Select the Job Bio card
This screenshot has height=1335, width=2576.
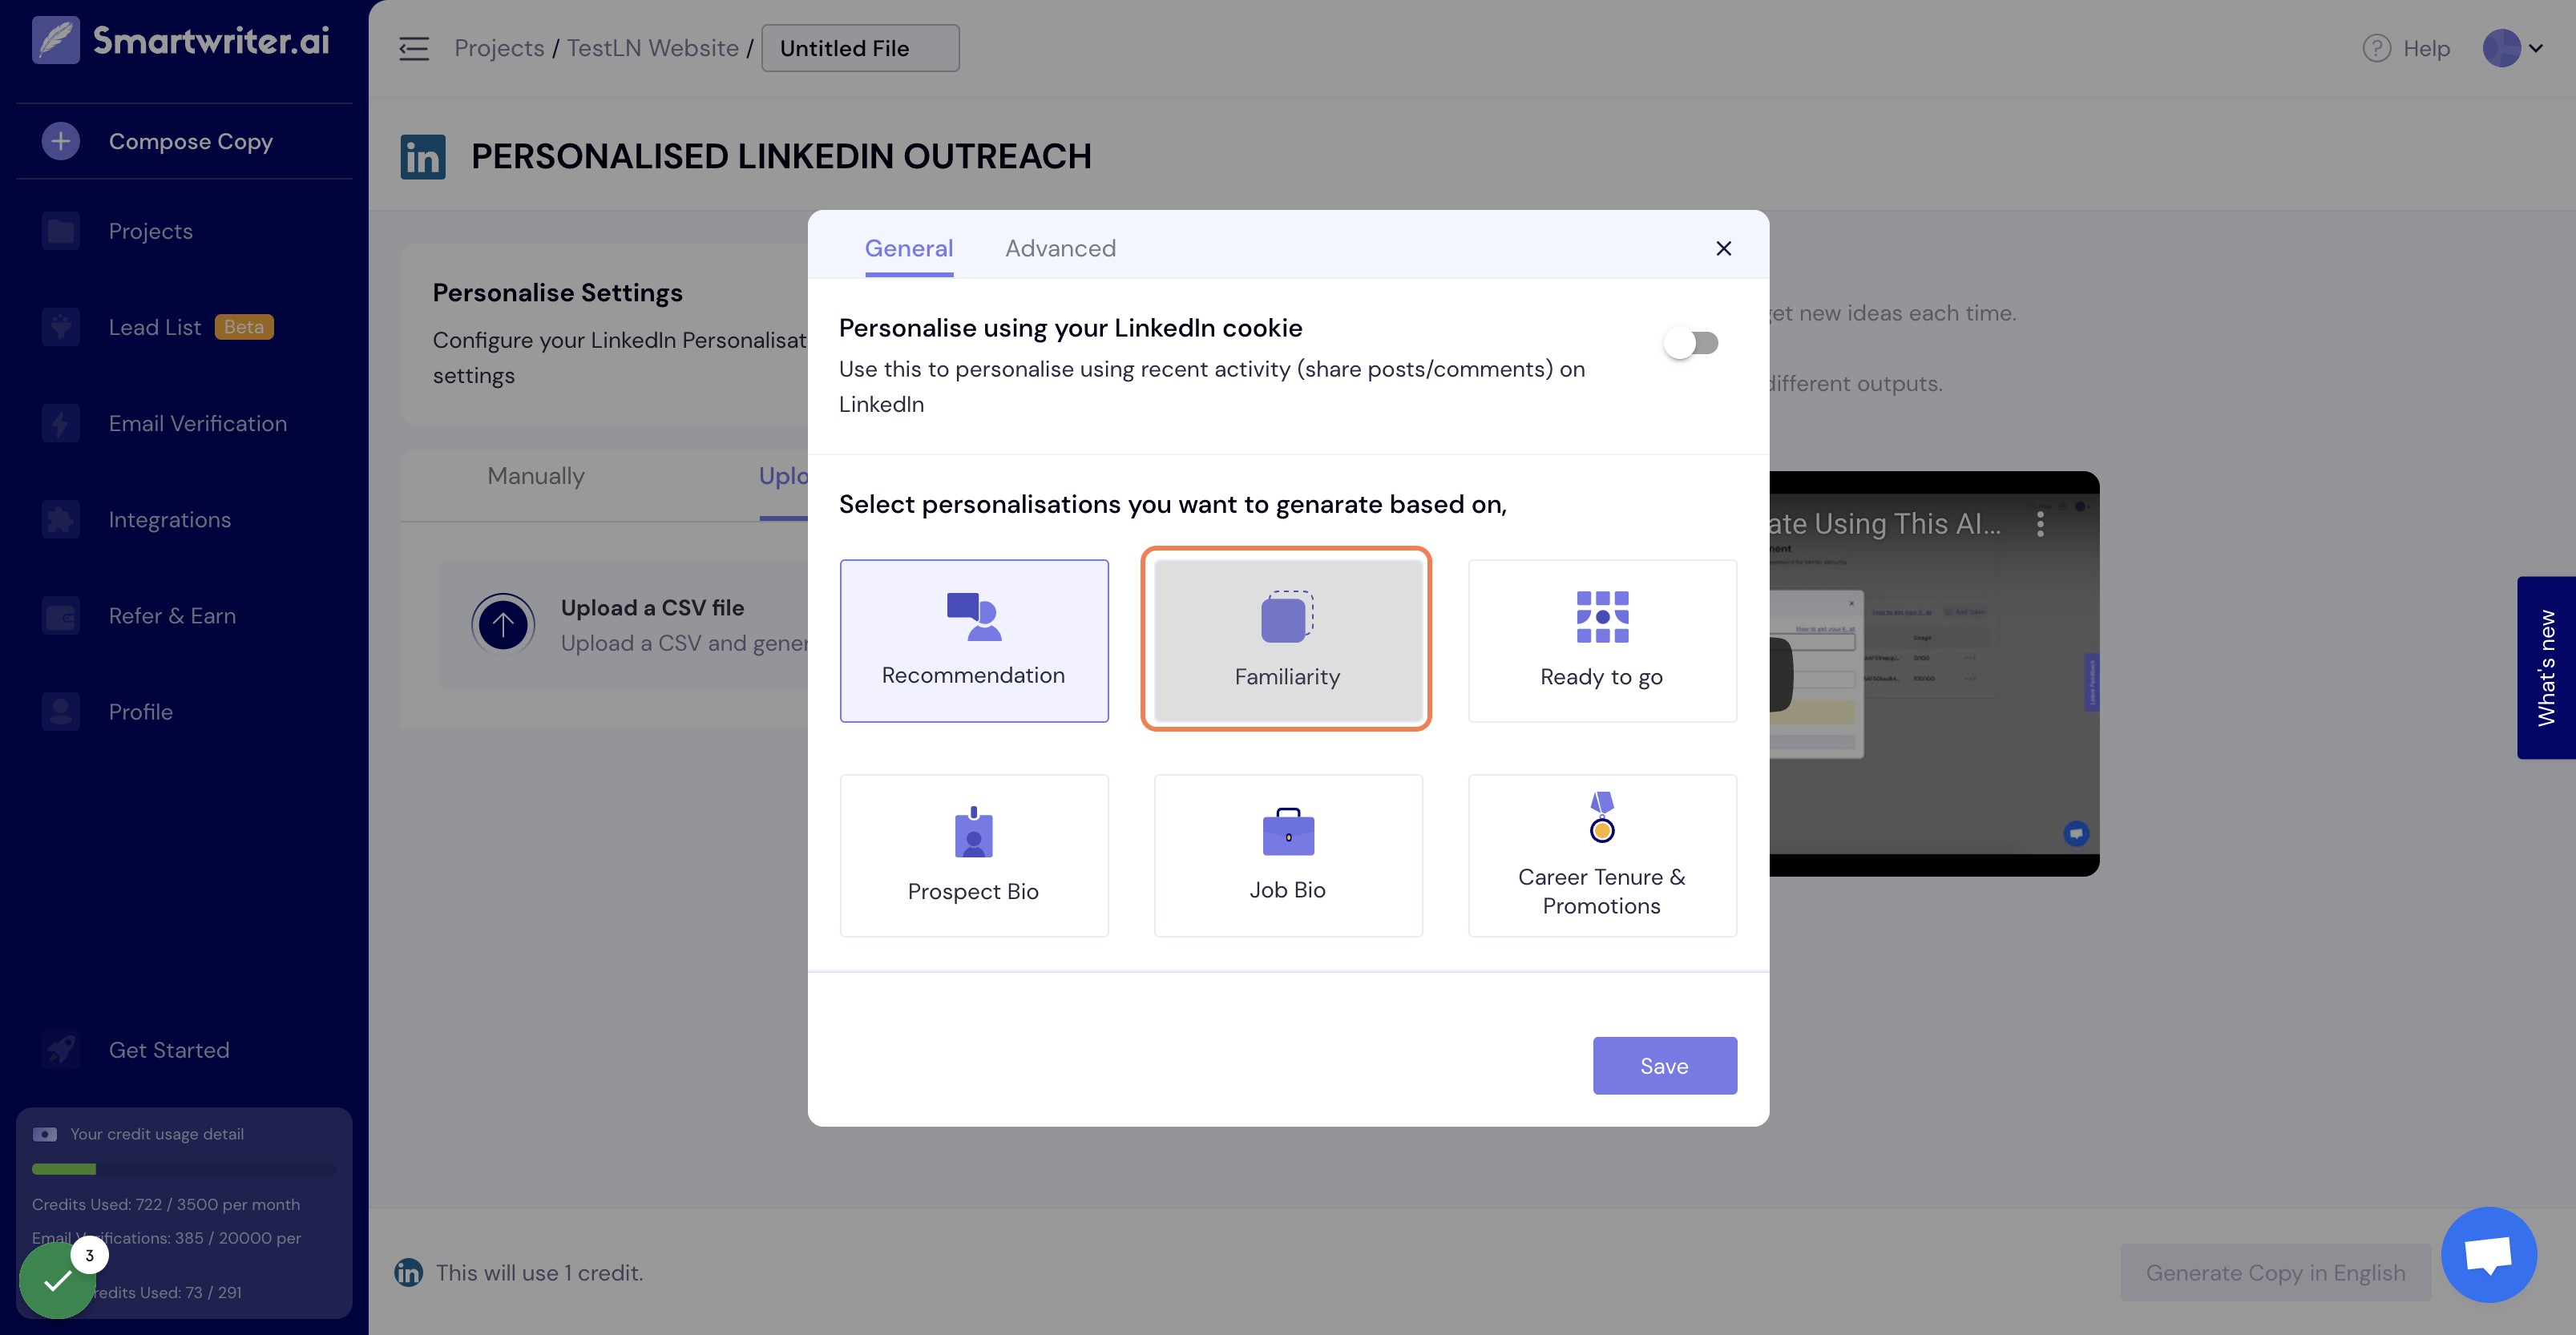point(1288,856)
